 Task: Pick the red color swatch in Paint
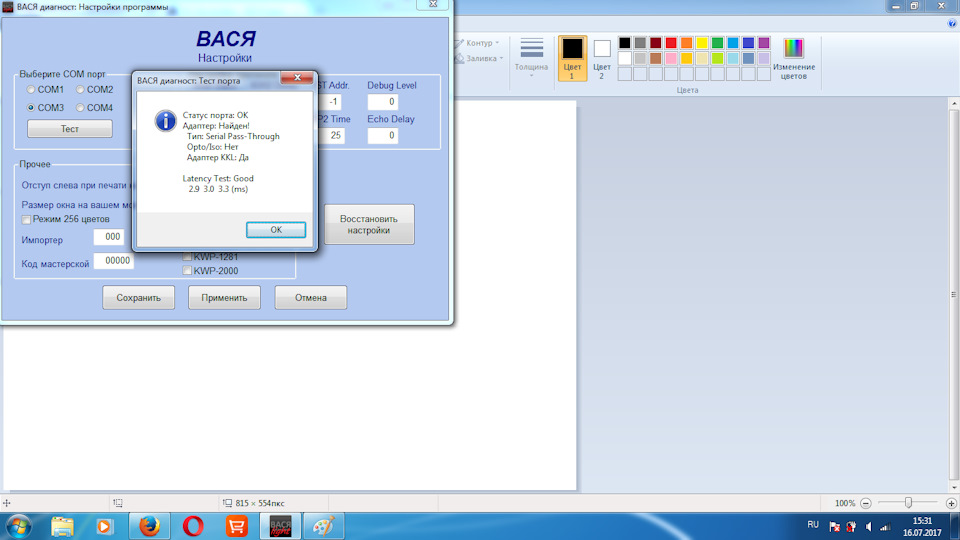click(671, 43)
